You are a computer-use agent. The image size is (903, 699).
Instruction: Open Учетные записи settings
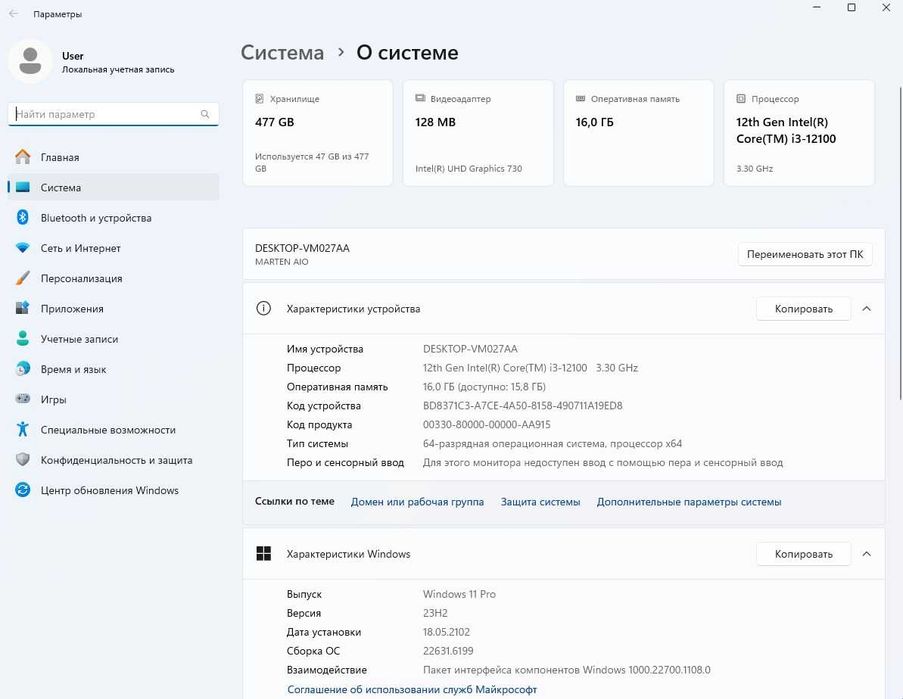(113, 339)
